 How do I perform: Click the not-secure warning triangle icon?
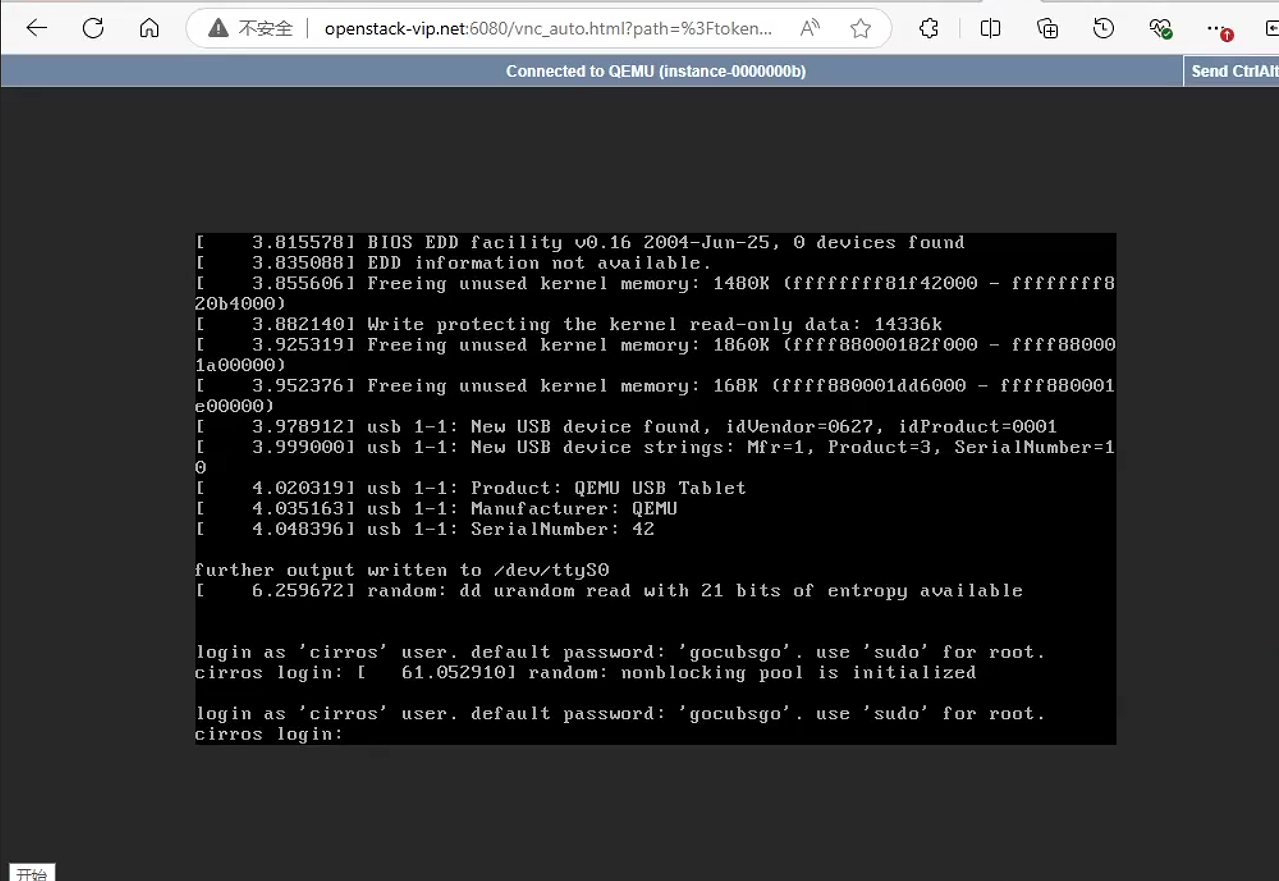218,29
